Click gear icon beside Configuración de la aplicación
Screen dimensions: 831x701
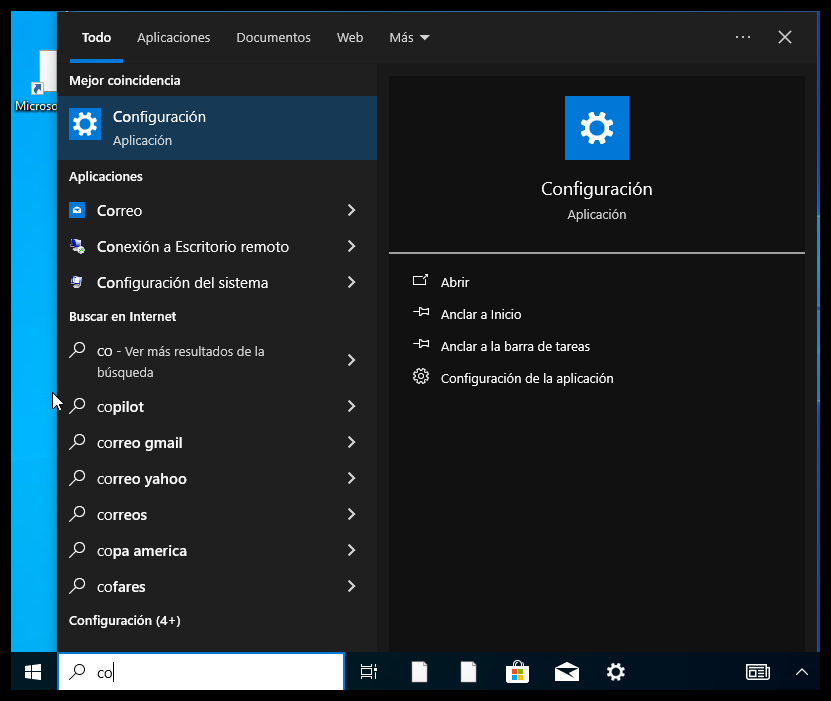(421, 377)
